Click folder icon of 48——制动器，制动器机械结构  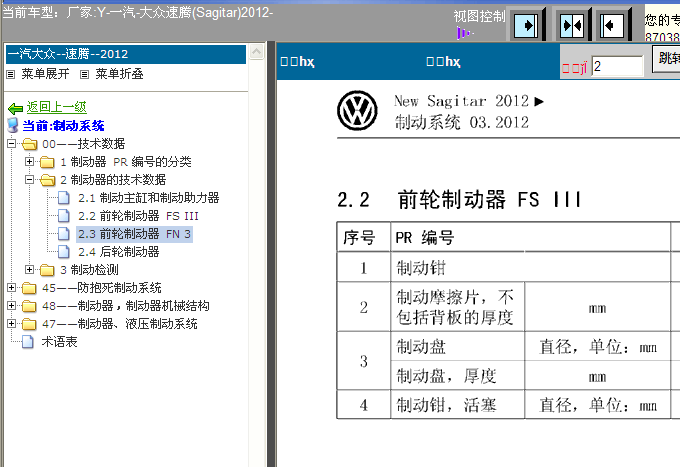pos(29,306)
